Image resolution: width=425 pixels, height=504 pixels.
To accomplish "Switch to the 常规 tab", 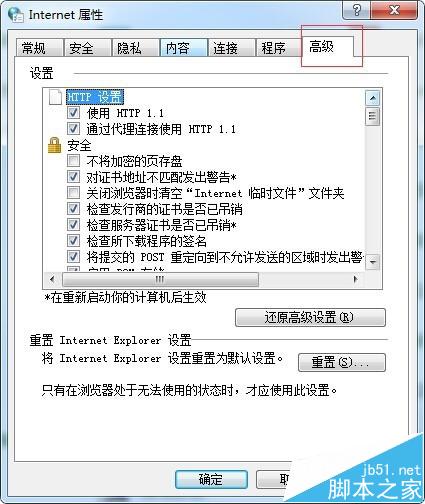I will coord(40,48).
